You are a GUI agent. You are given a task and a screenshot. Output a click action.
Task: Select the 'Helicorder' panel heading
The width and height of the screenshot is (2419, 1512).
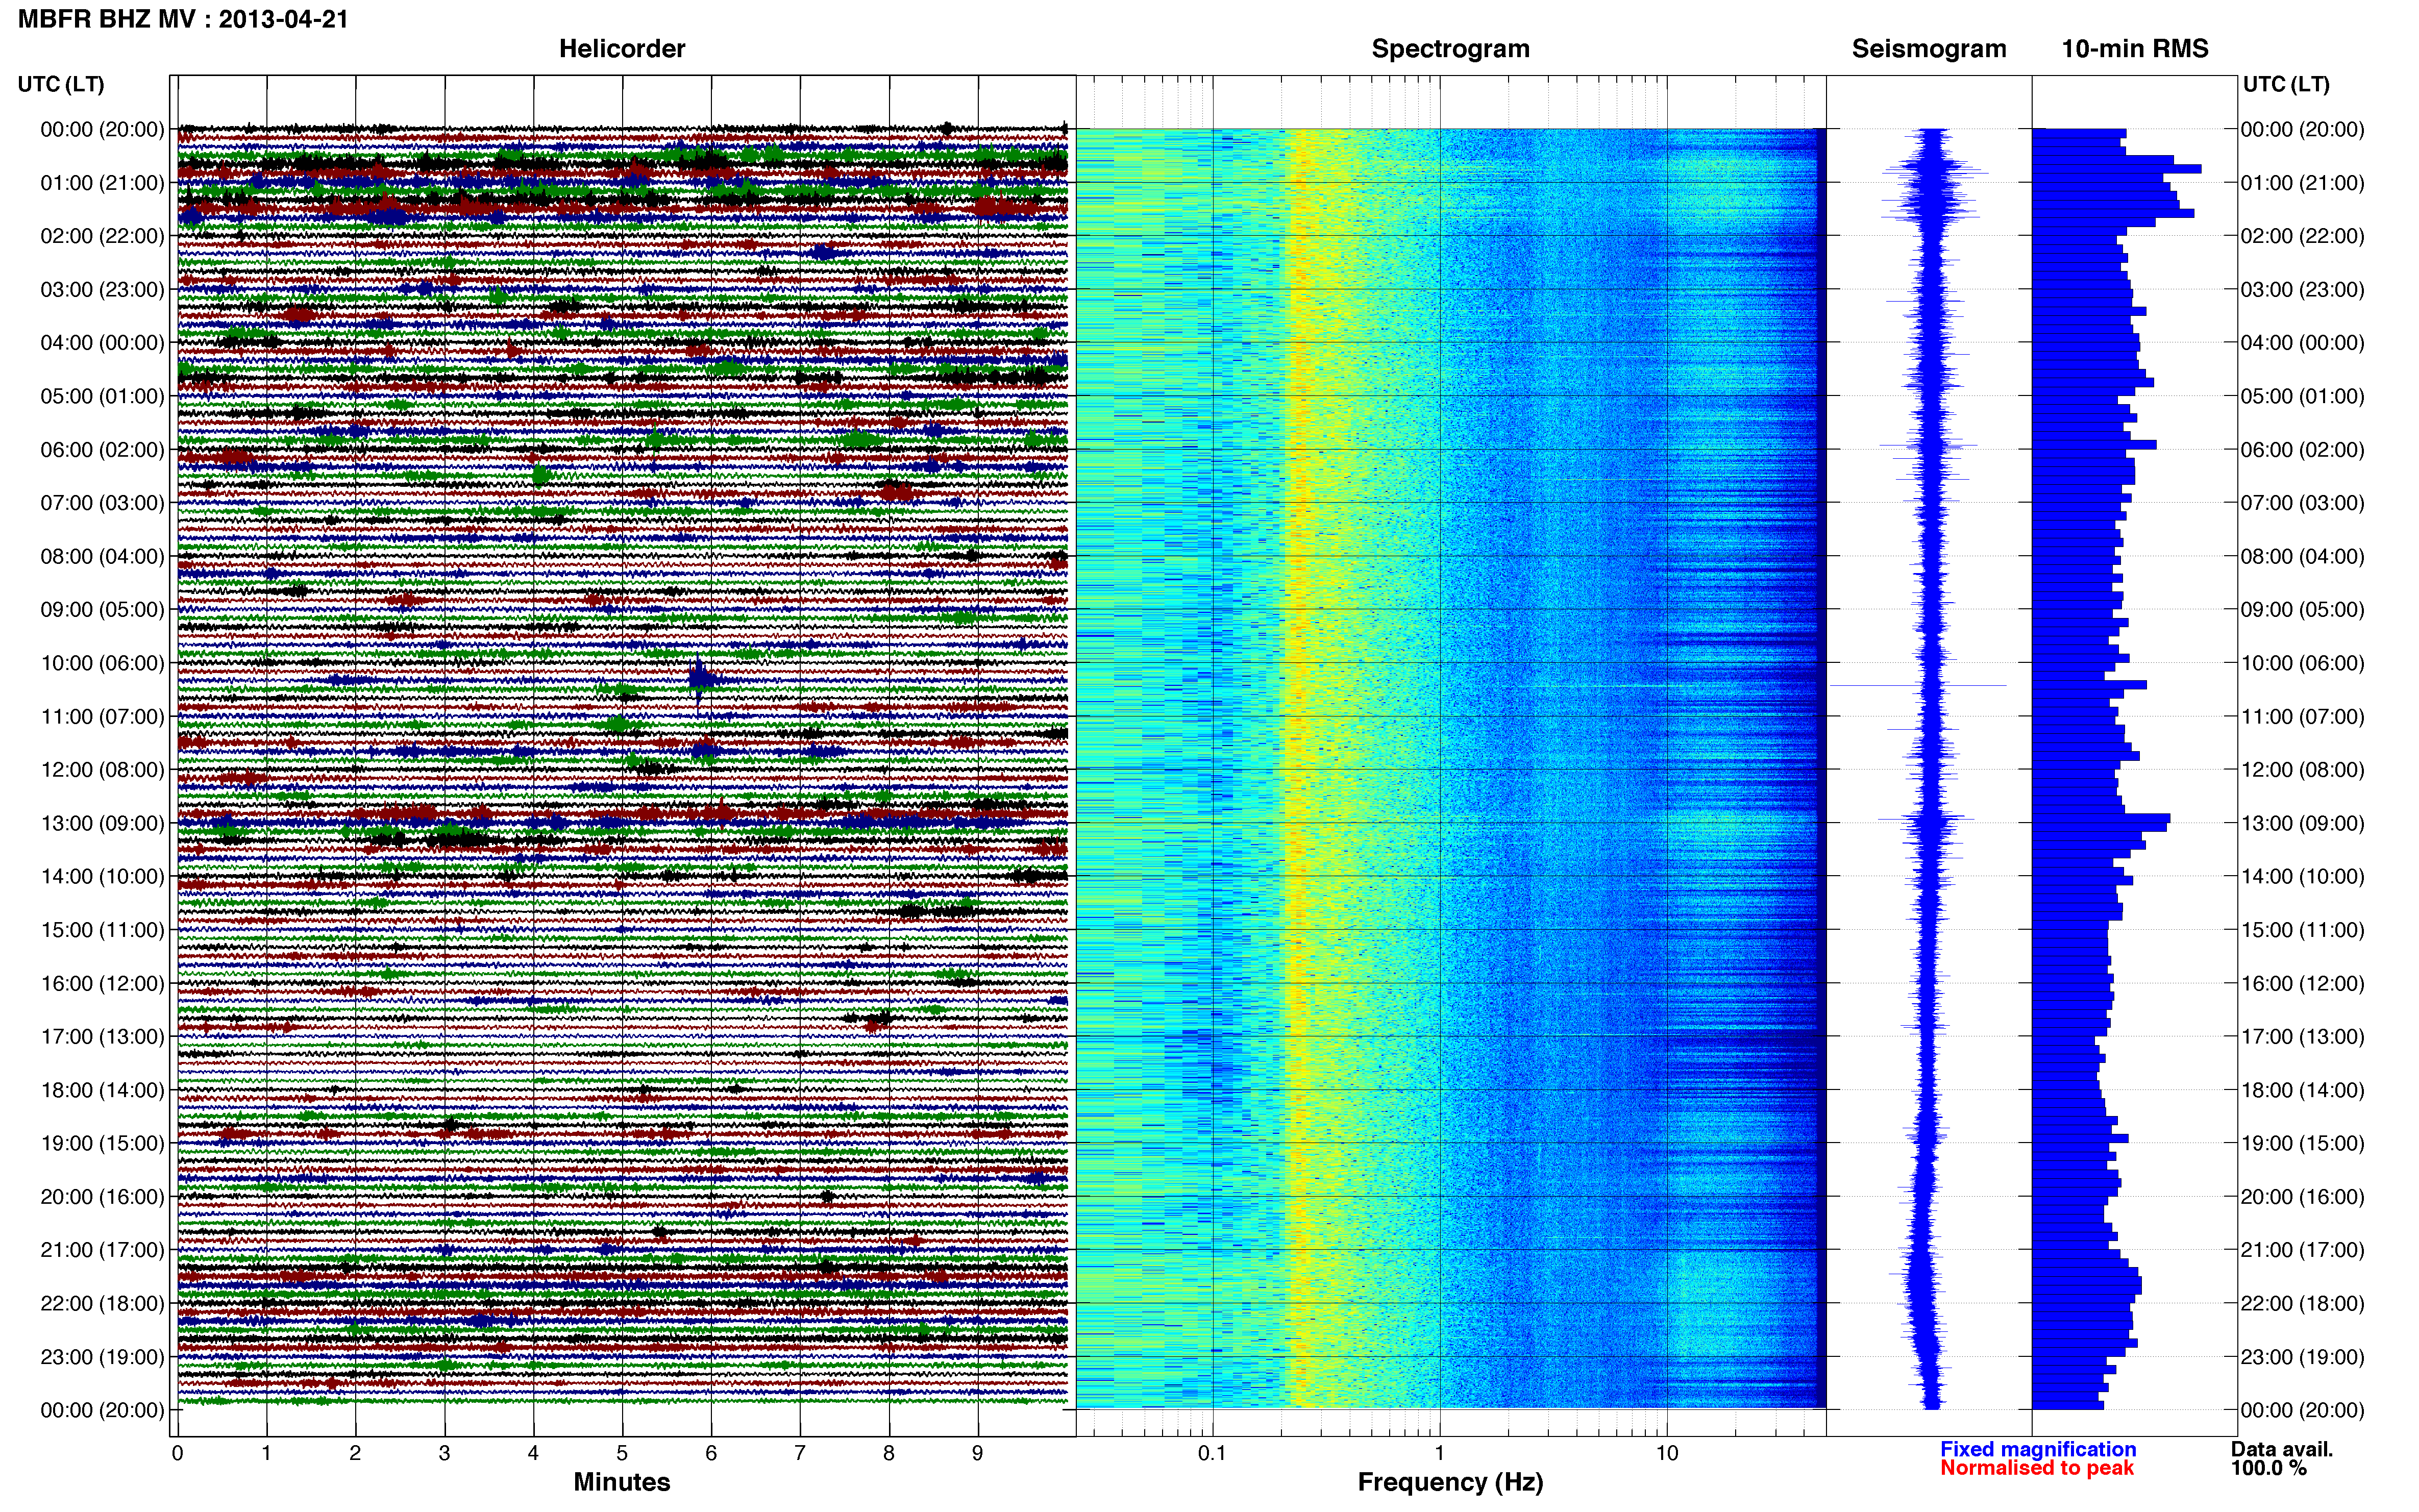point(622,49)
